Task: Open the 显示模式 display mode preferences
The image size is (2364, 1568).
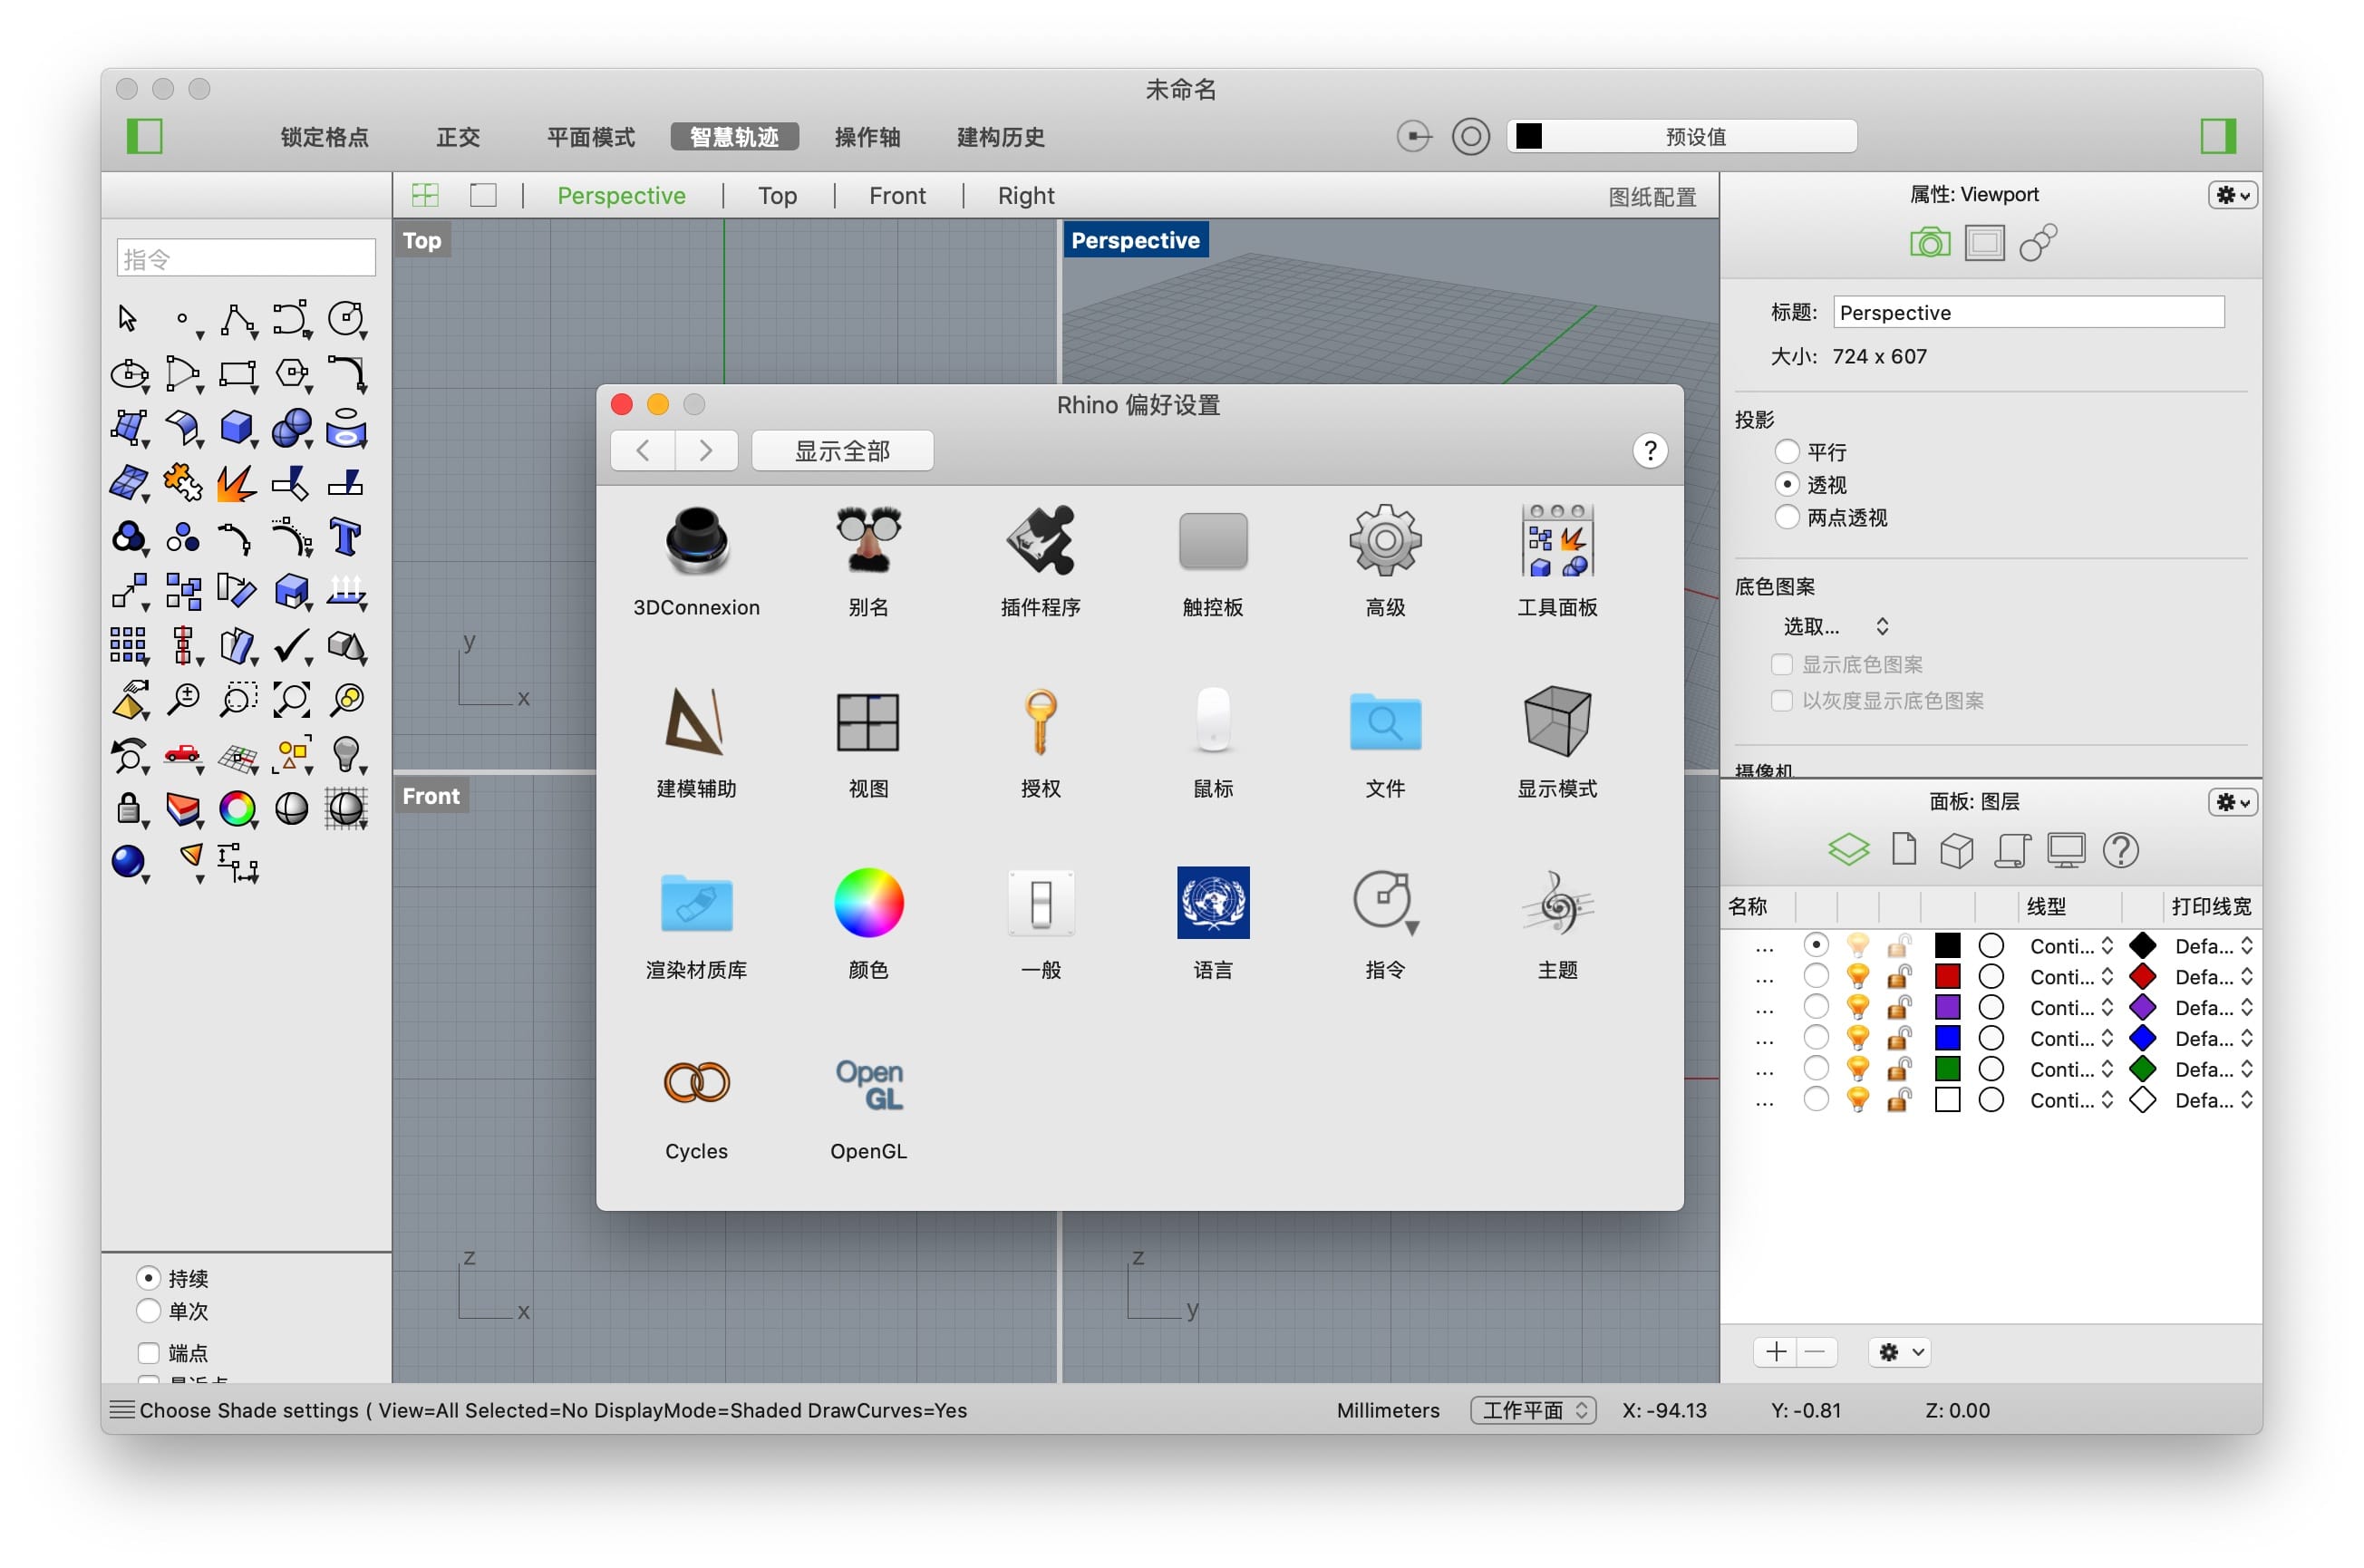Action: click(1556, 723)
